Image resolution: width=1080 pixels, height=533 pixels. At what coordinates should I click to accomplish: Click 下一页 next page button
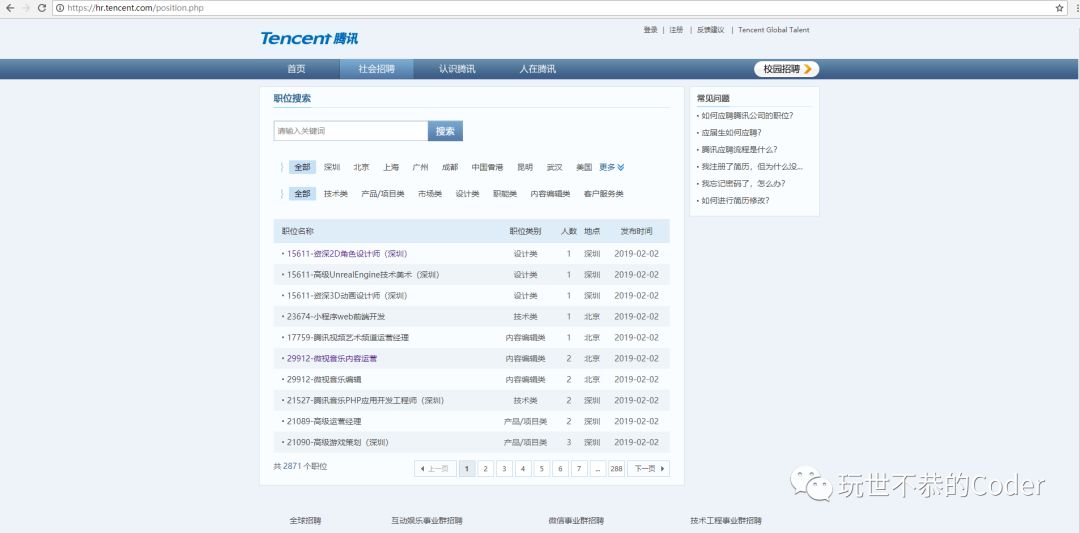point(648,468)
